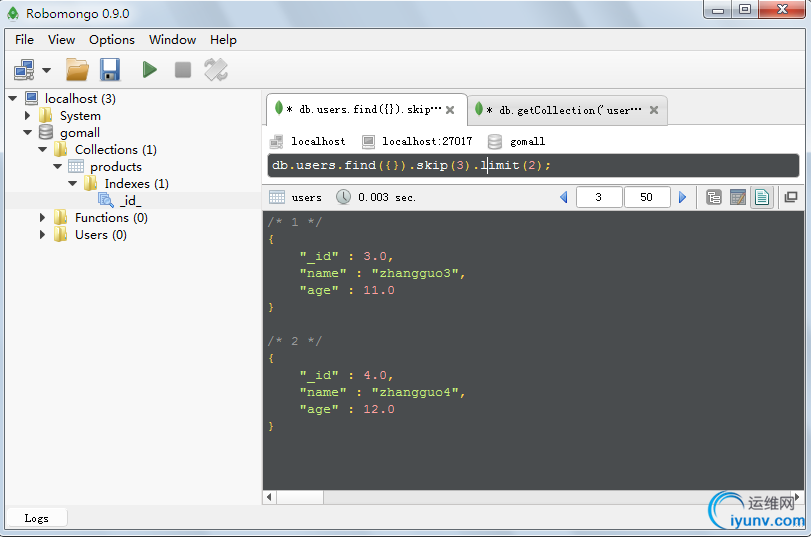Click the 0.003 sec. execution time label
811x537 pixels.
(386, 197)
